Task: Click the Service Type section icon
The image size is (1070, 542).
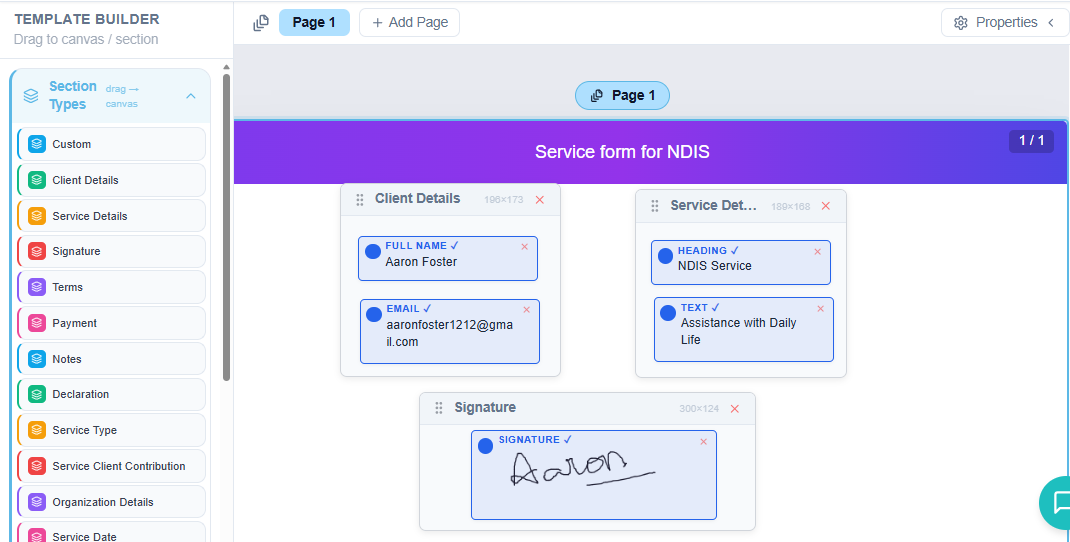Action: click(x=37, y=430)
